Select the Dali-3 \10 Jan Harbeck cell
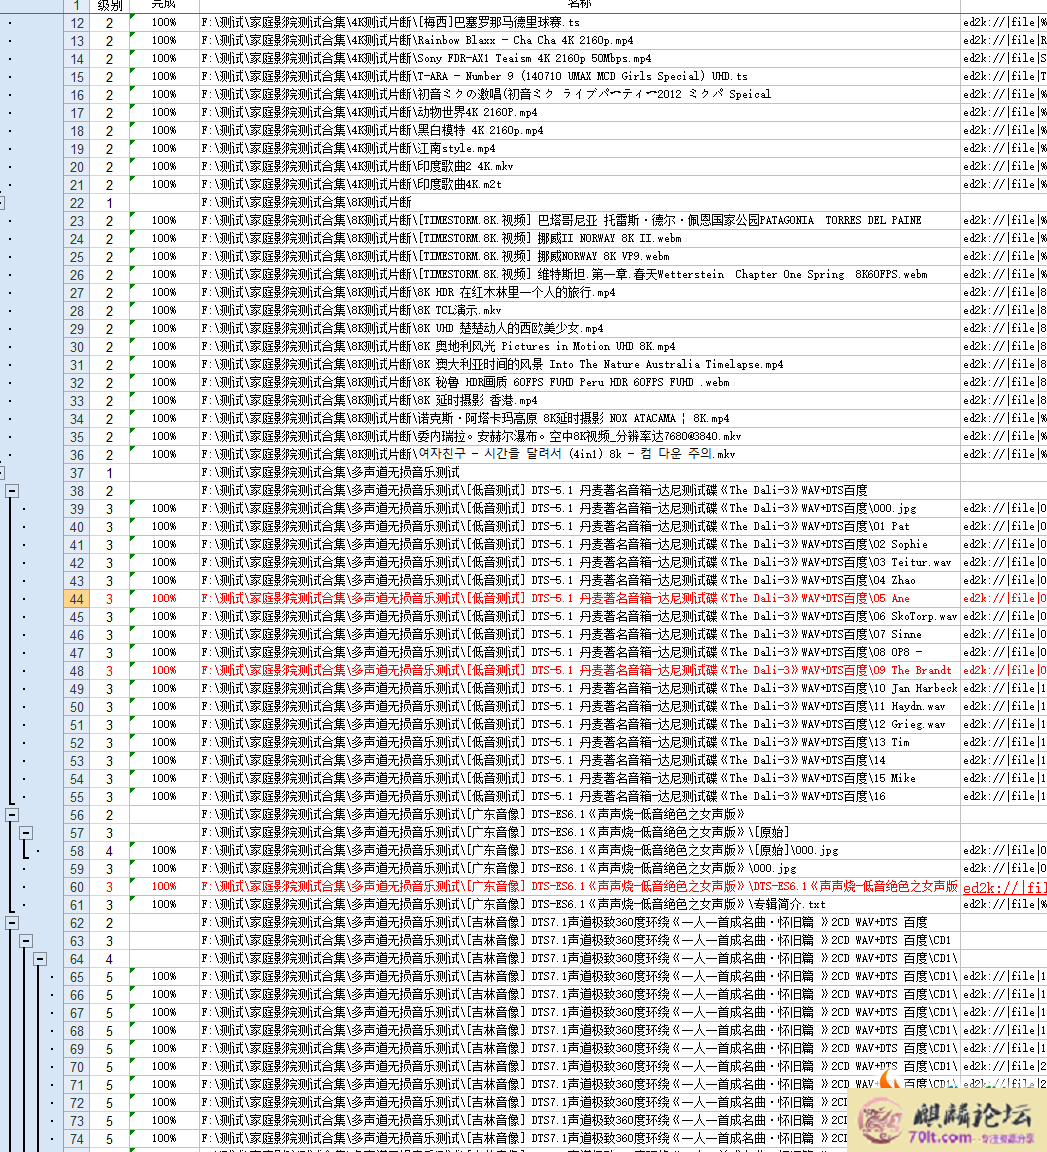This screenshot has width=1047, height=1152. (x=580, y=688)
